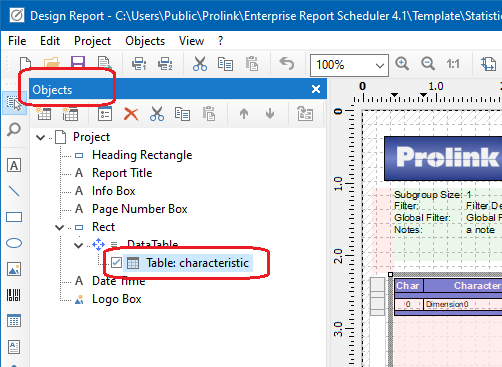Open the Project menu

(92, 41)
